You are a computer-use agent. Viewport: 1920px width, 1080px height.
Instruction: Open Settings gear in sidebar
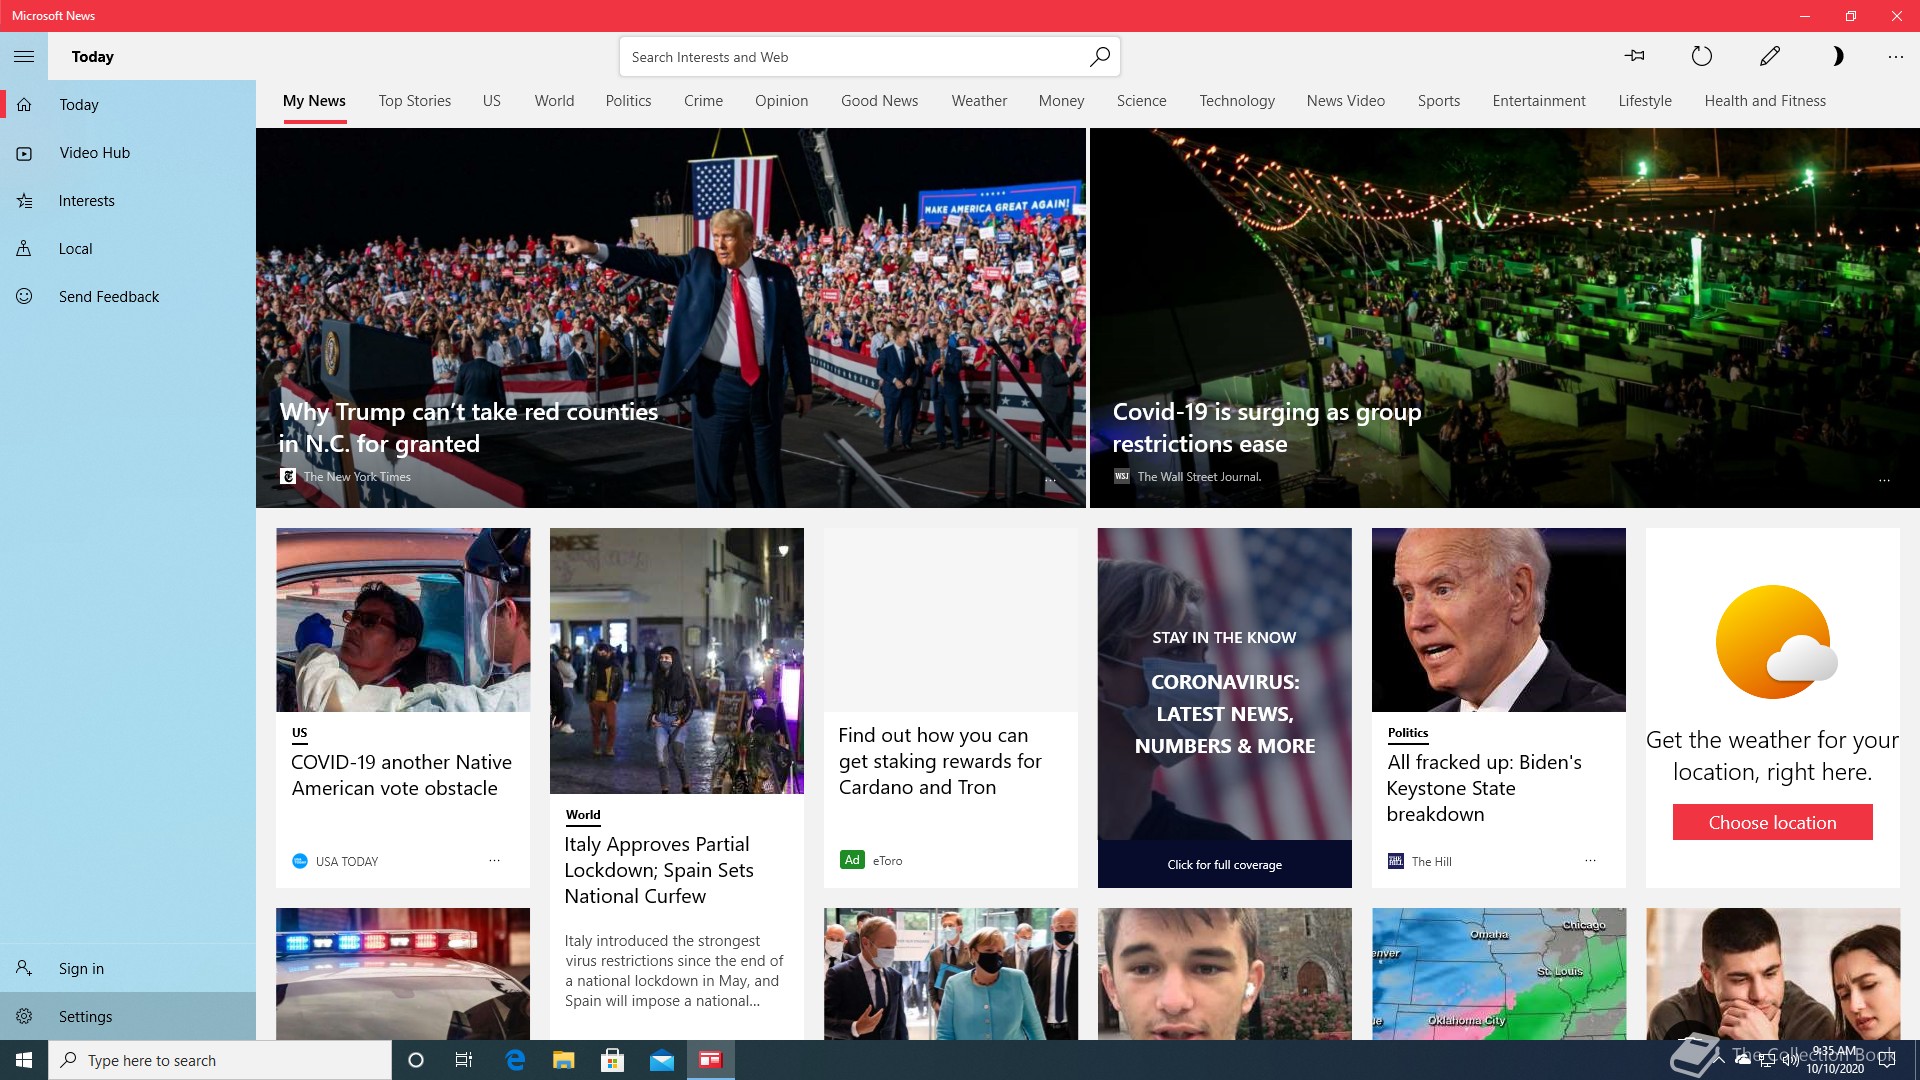point(128,1016)
